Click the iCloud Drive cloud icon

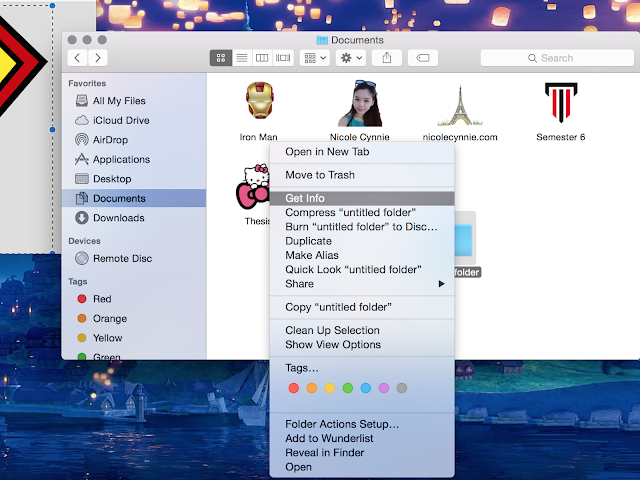[x=82, y=120]
